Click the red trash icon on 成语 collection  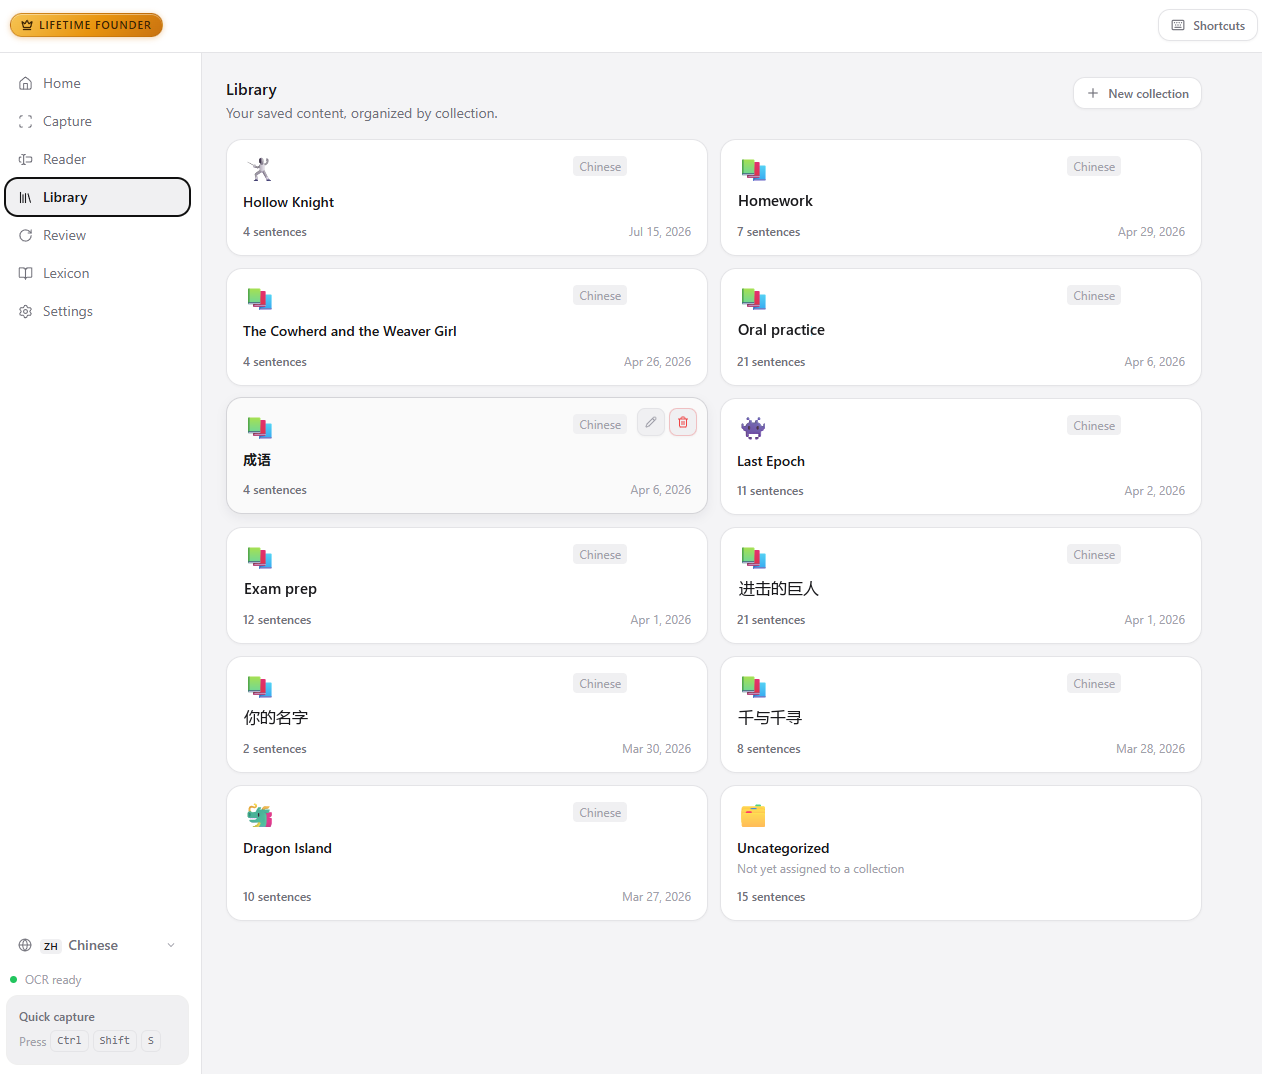tap(683, 423)
